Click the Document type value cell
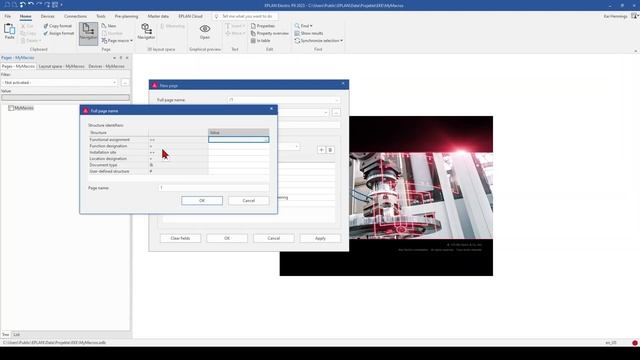The image size is (640, 360). [239, 165]
